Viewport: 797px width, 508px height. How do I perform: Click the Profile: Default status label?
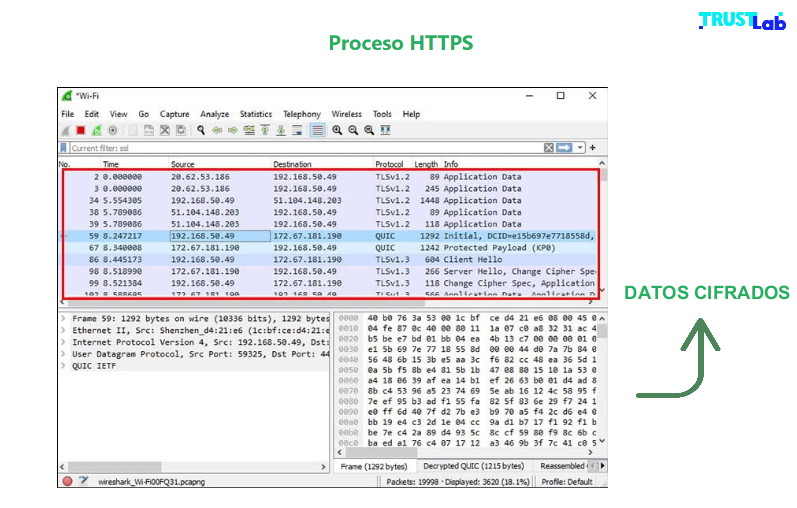(566, 481)
